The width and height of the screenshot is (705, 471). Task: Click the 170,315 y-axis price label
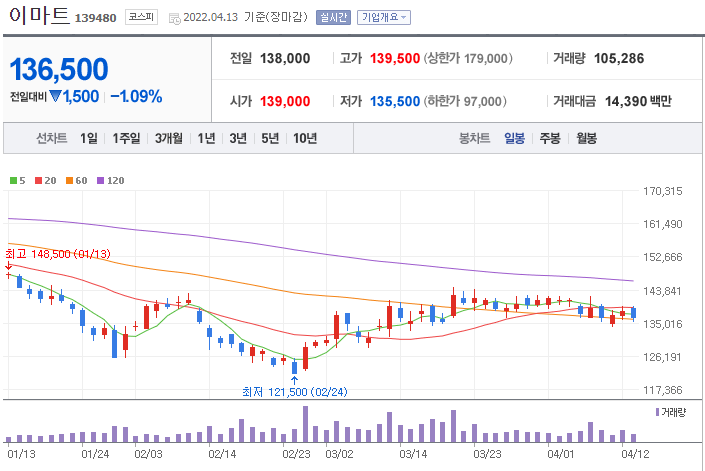tap(663, 191)
